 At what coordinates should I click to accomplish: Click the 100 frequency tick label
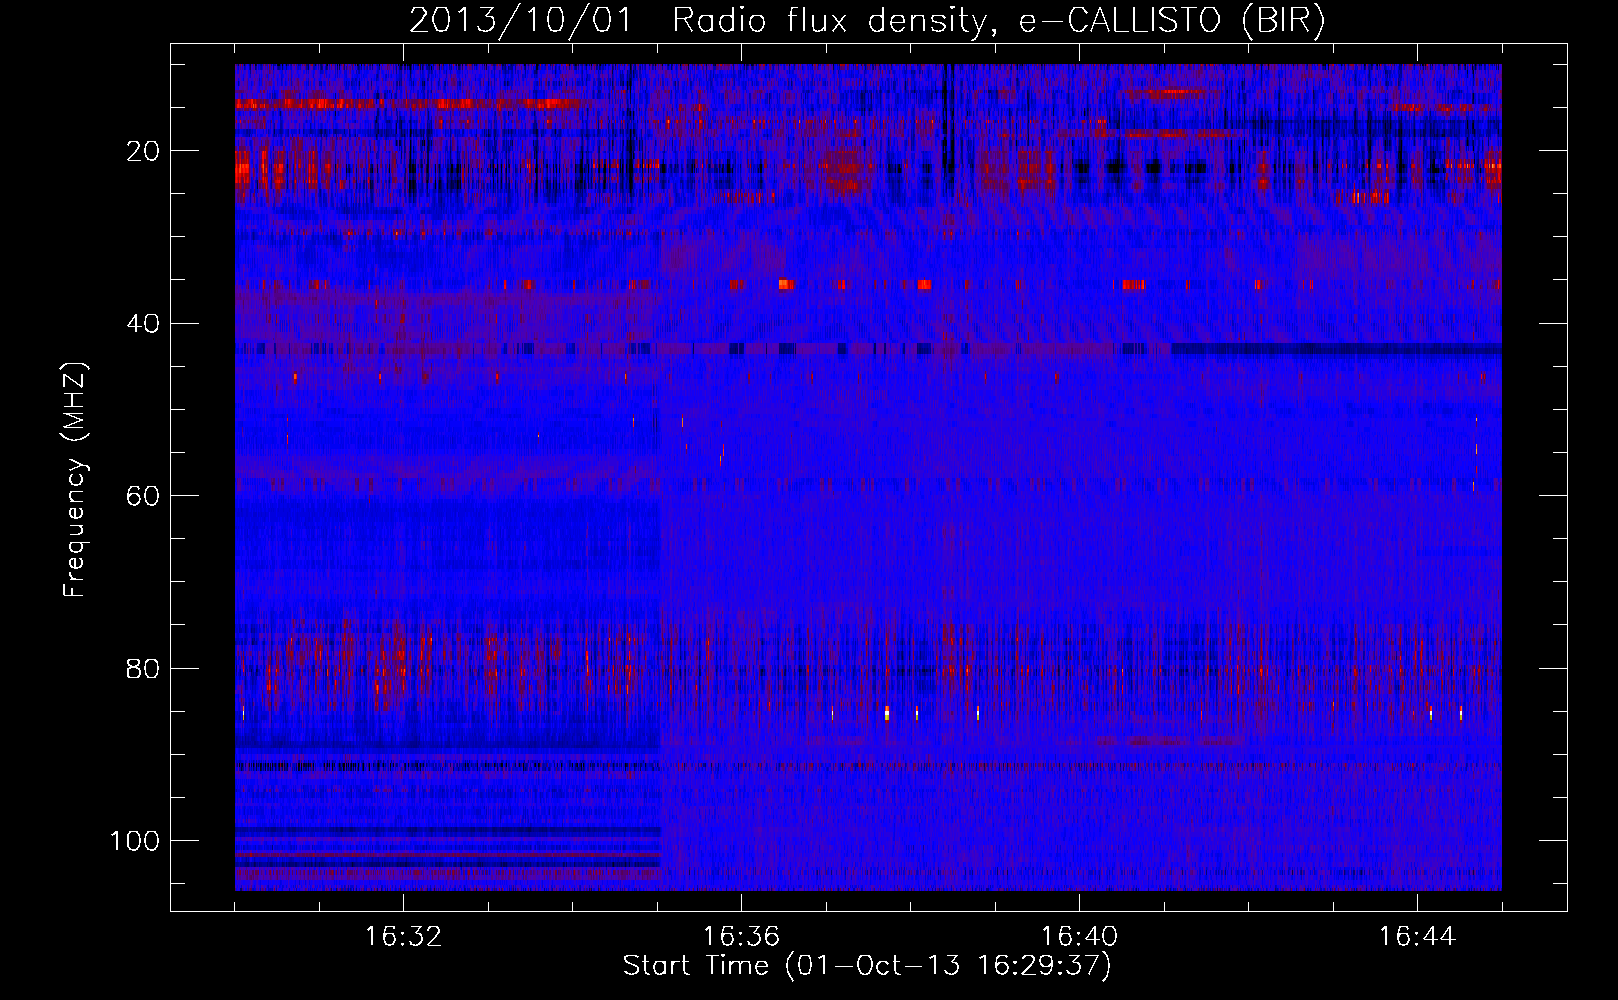[x=135, y=841]
